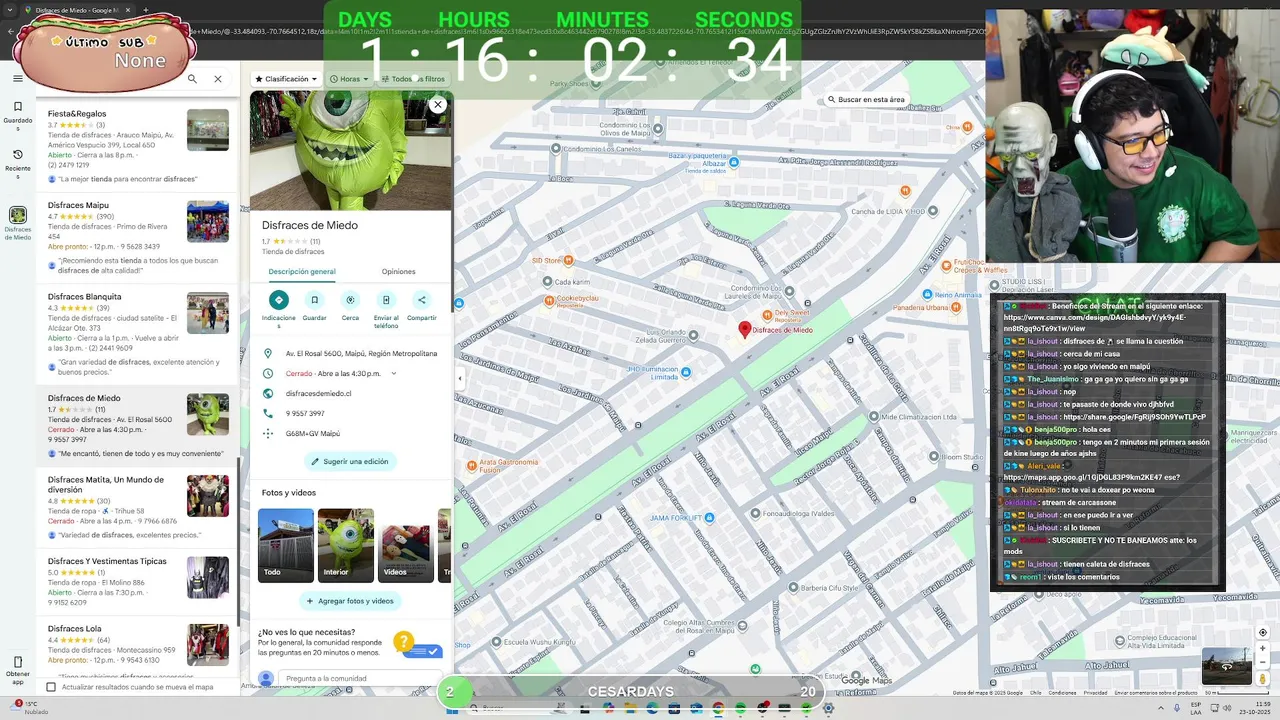Click Enviar al teléfono icon
1280x720 pixels.
386,300
